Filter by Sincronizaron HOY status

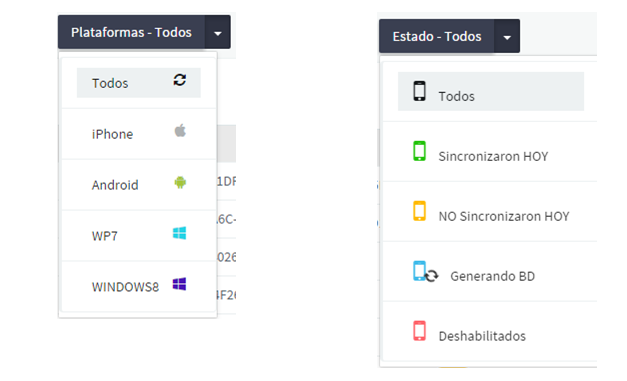click(490, 152)
